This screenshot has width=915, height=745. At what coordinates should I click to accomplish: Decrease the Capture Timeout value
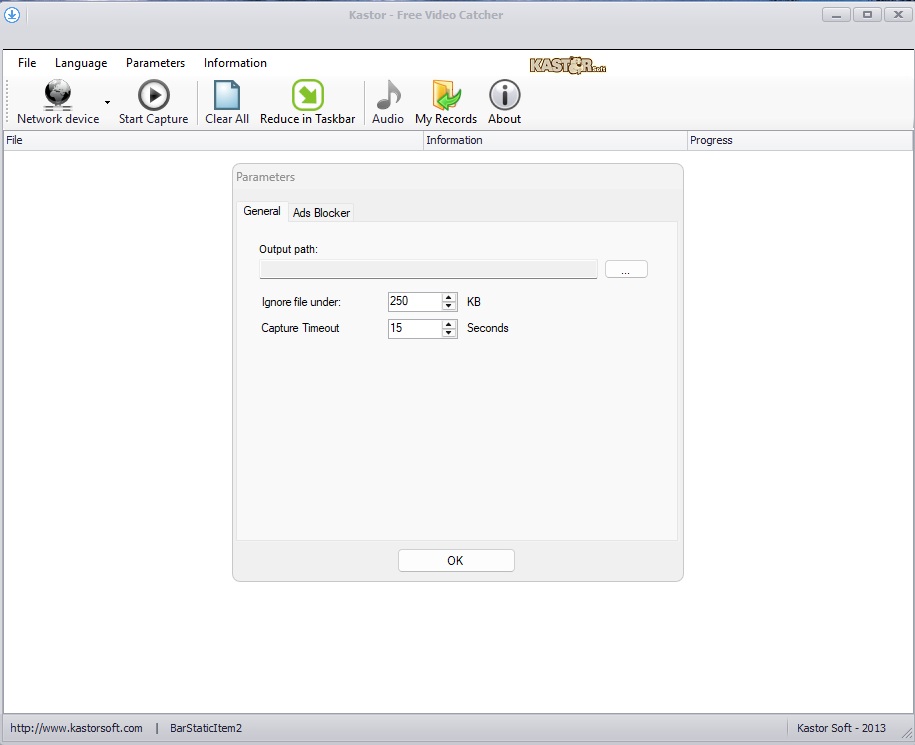click(x=449, y=333)
